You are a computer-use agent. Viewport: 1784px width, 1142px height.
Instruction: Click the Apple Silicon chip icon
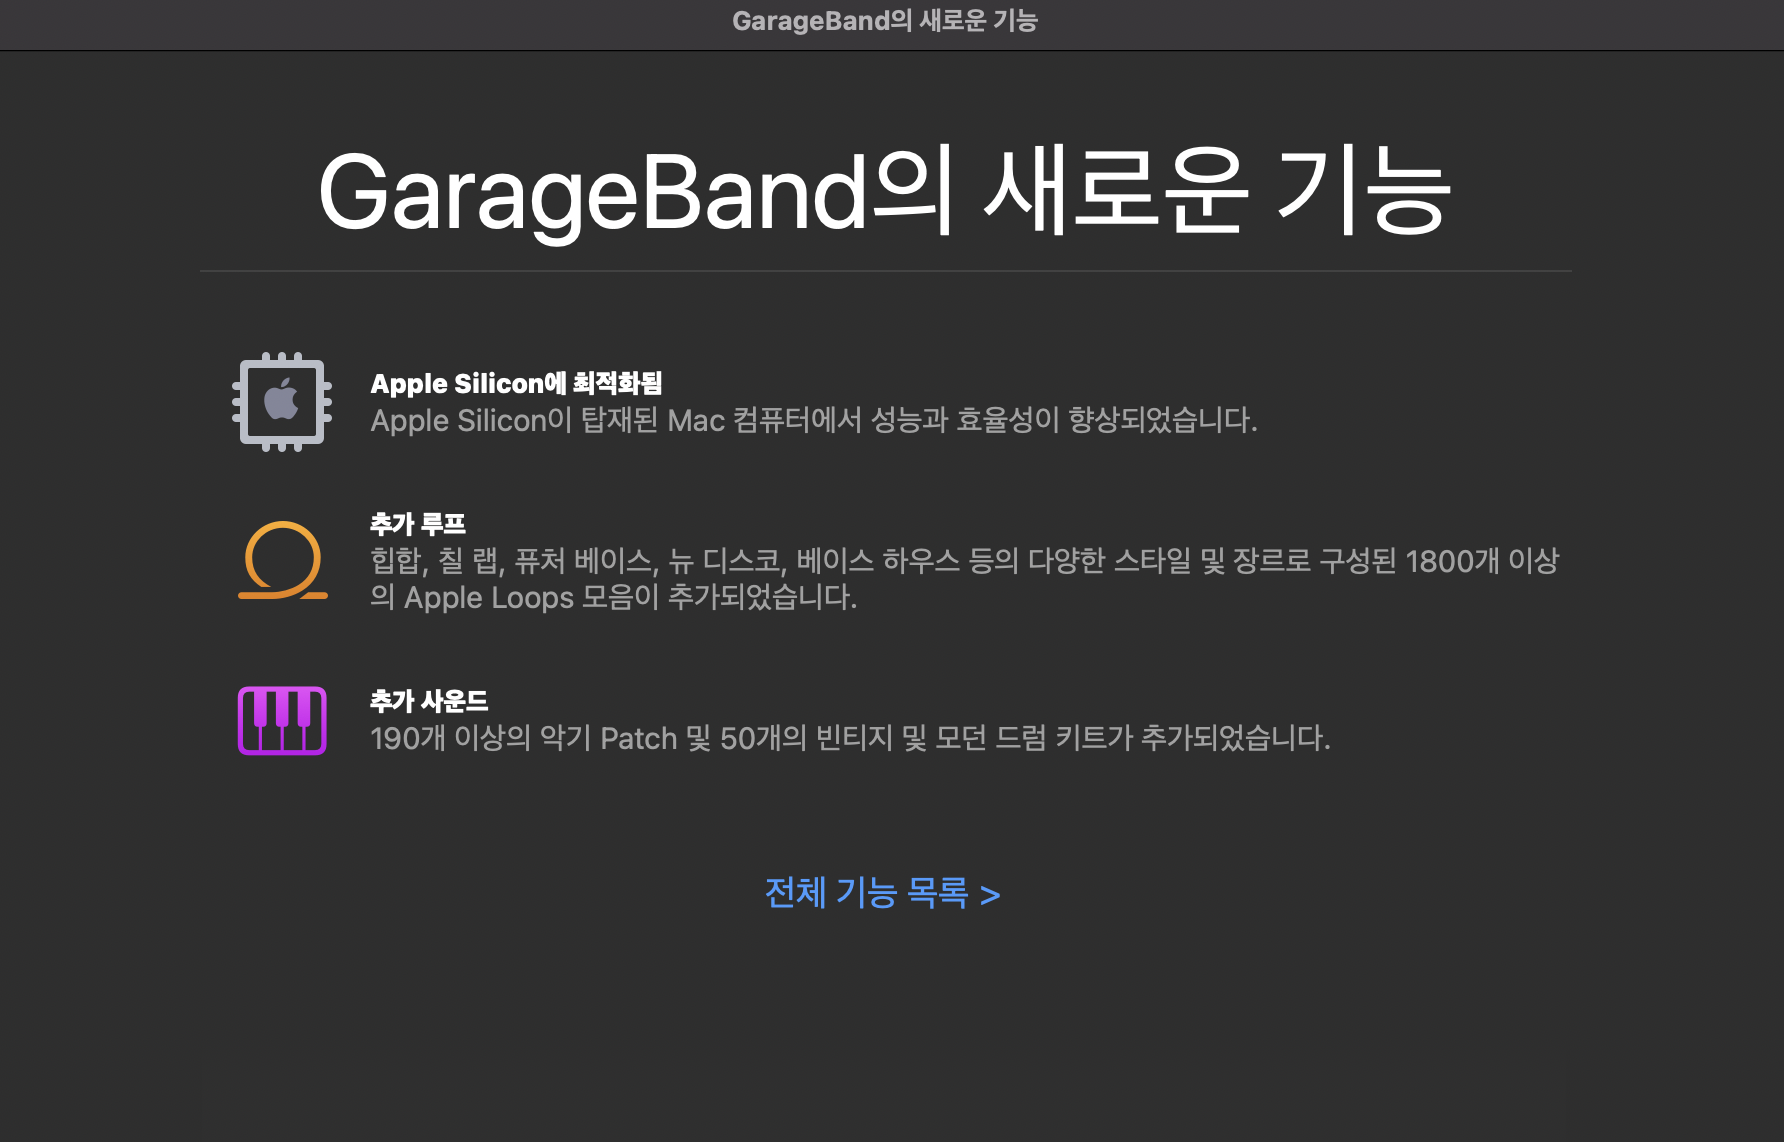click(282, 402)
